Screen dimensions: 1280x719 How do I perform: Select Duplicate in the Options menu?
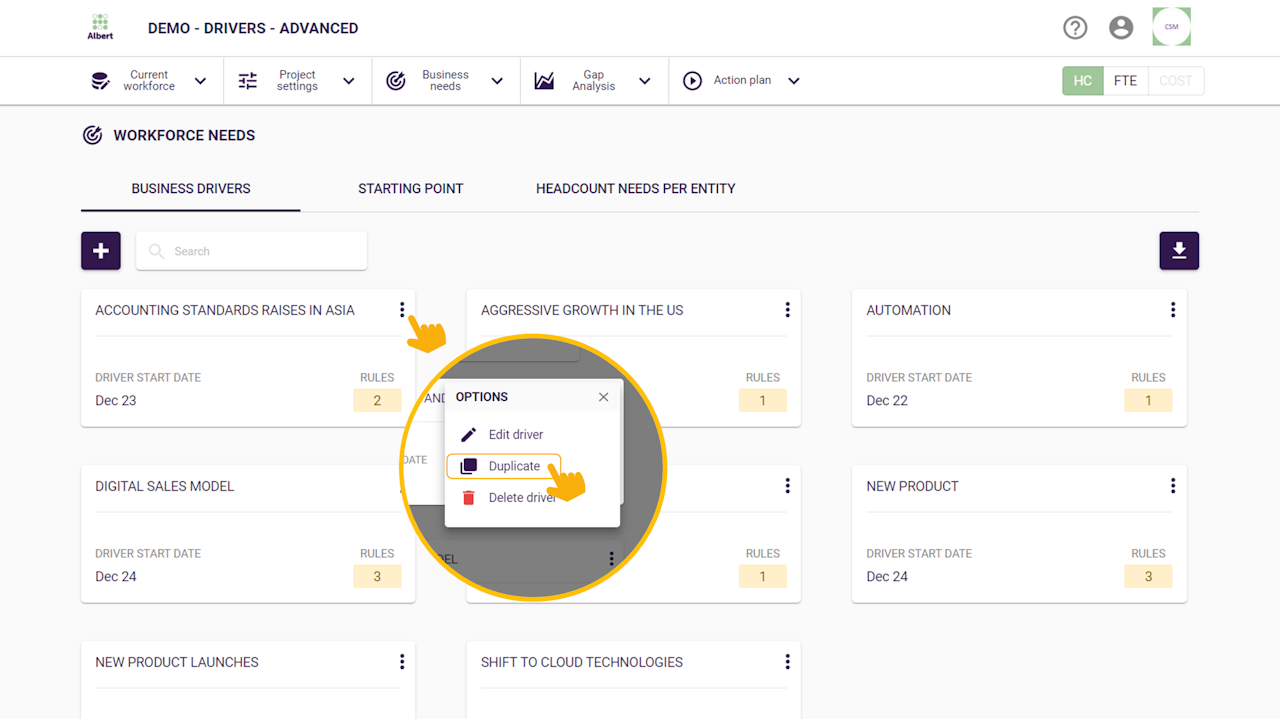(x=513, y=466)
